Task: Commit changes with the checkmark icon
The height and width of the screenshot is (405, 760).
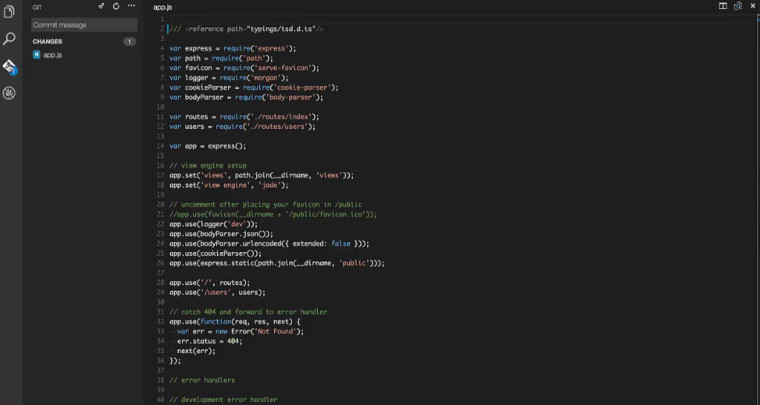Action: (x=101, y=6)
